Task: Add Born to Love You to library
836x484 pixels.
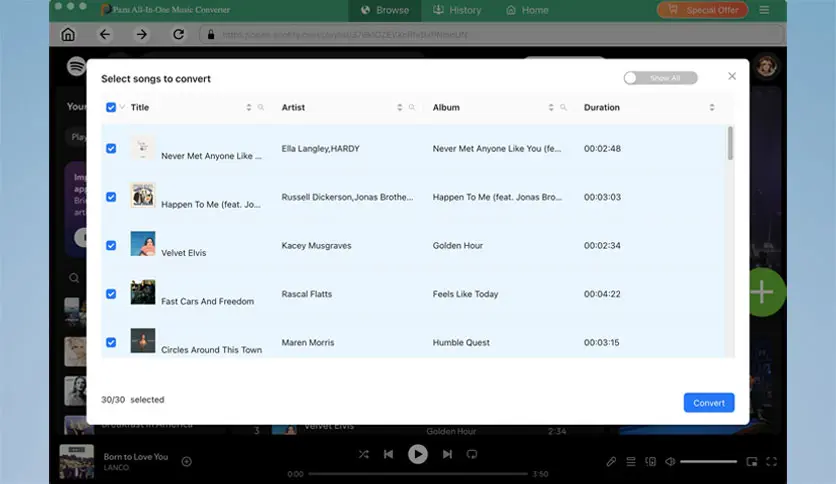Action: coord(187,462)
